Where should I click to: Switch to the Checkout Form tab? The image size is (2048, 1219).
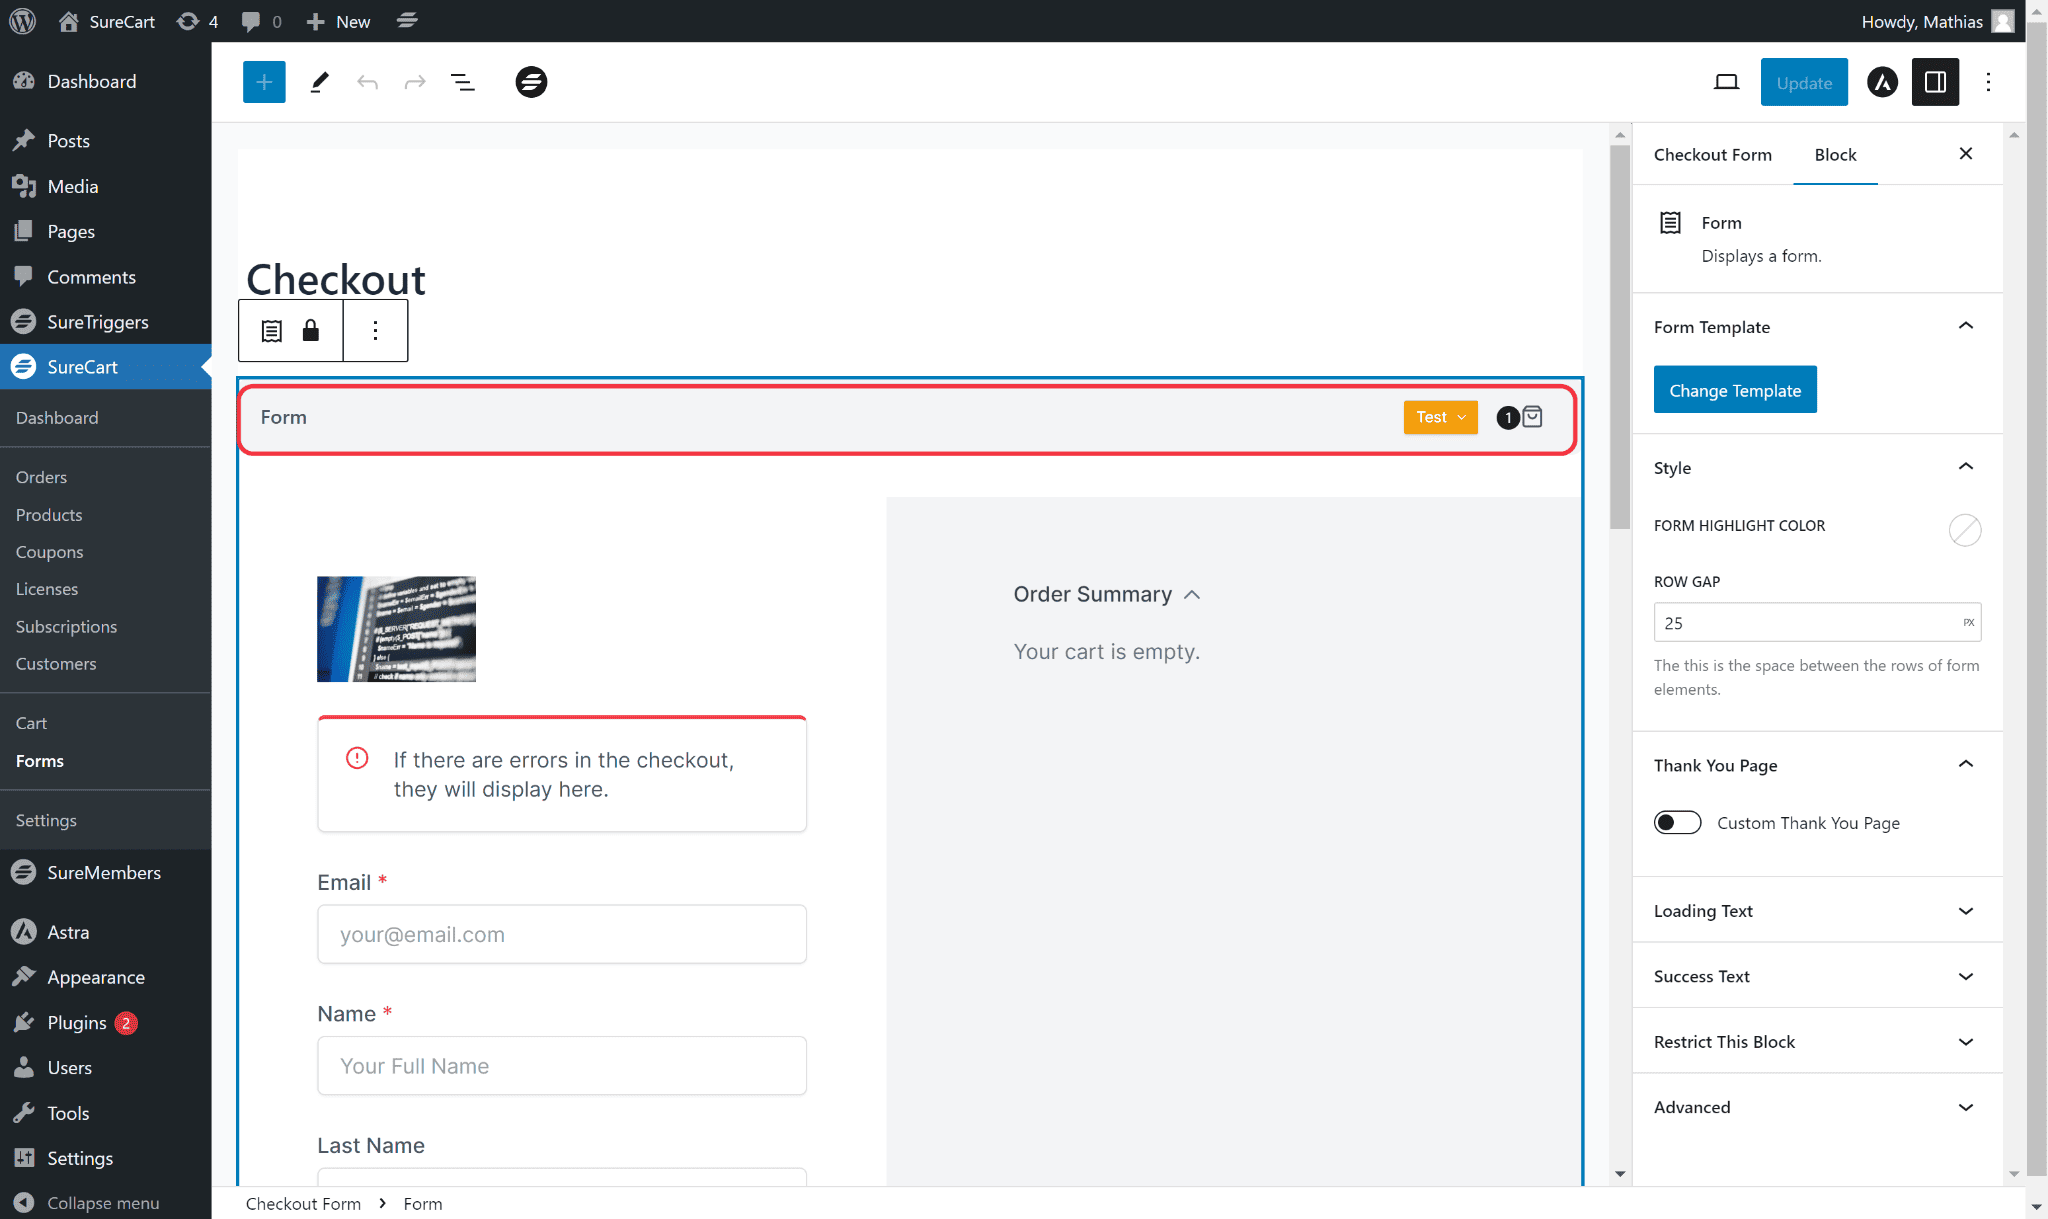[1712, 155]
